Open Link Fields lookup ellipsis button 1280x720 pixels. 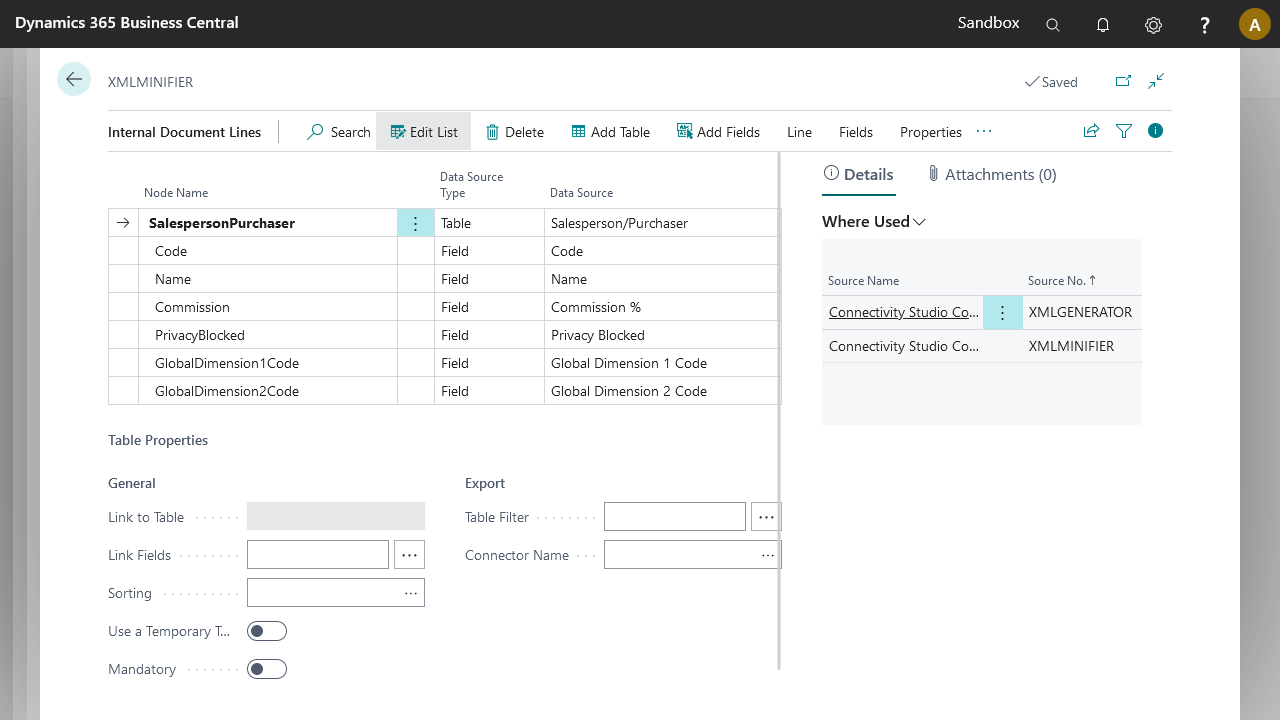point(410,555)
